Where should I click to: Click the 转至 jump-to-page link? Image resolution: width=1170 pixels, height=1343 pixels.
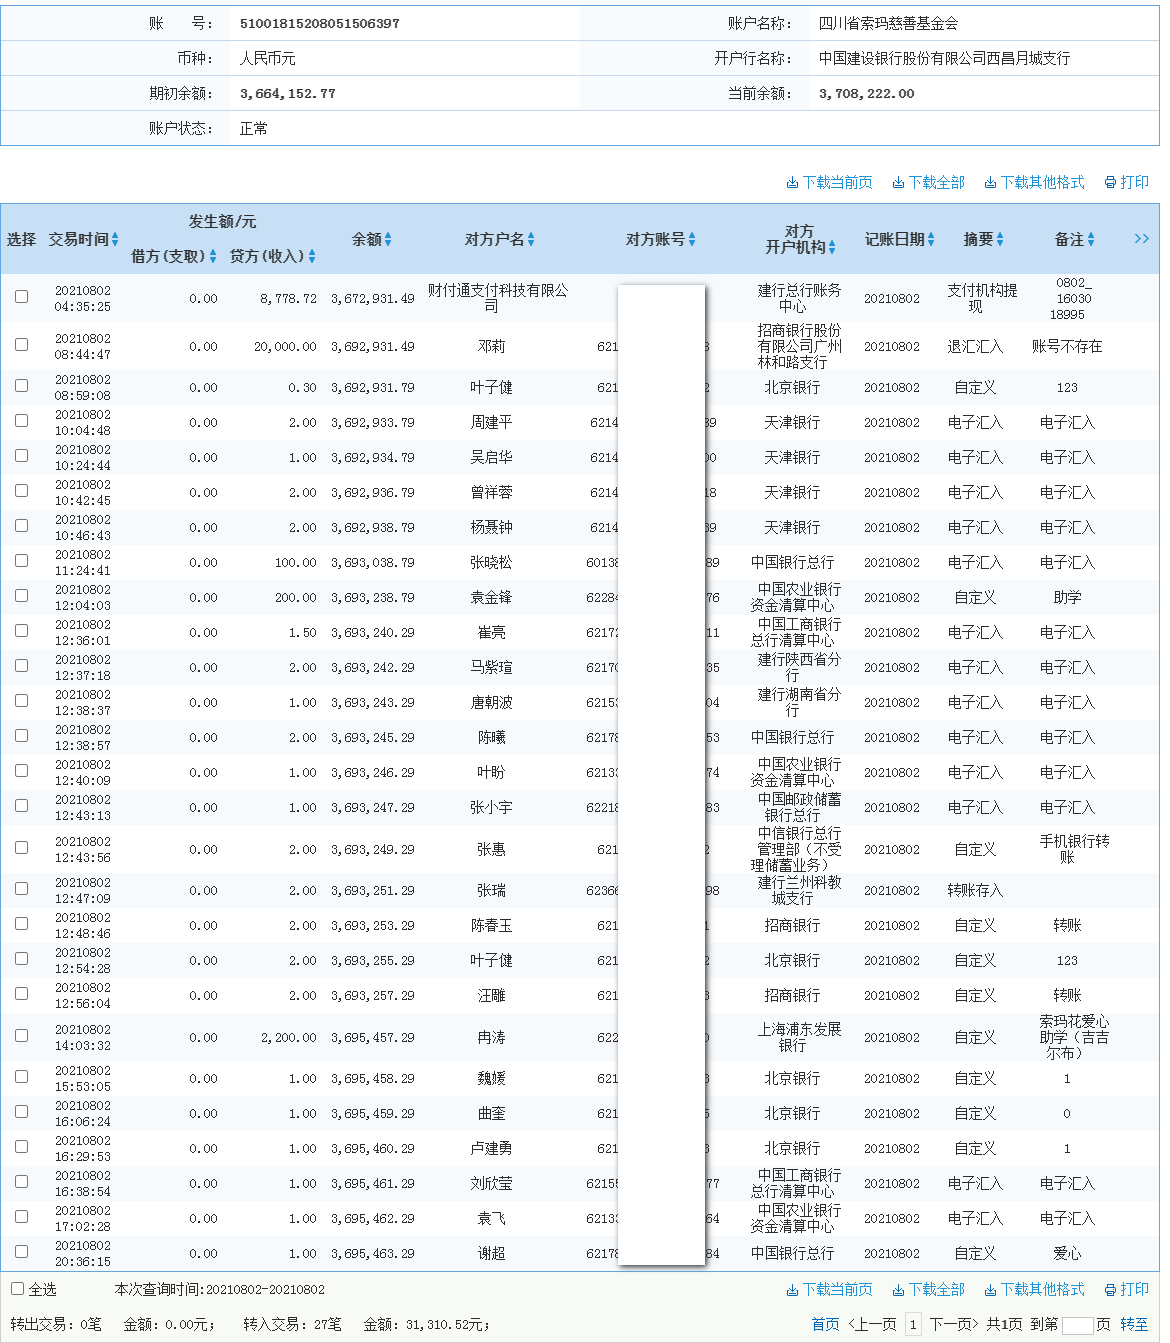click(x=1134, y=1323)
